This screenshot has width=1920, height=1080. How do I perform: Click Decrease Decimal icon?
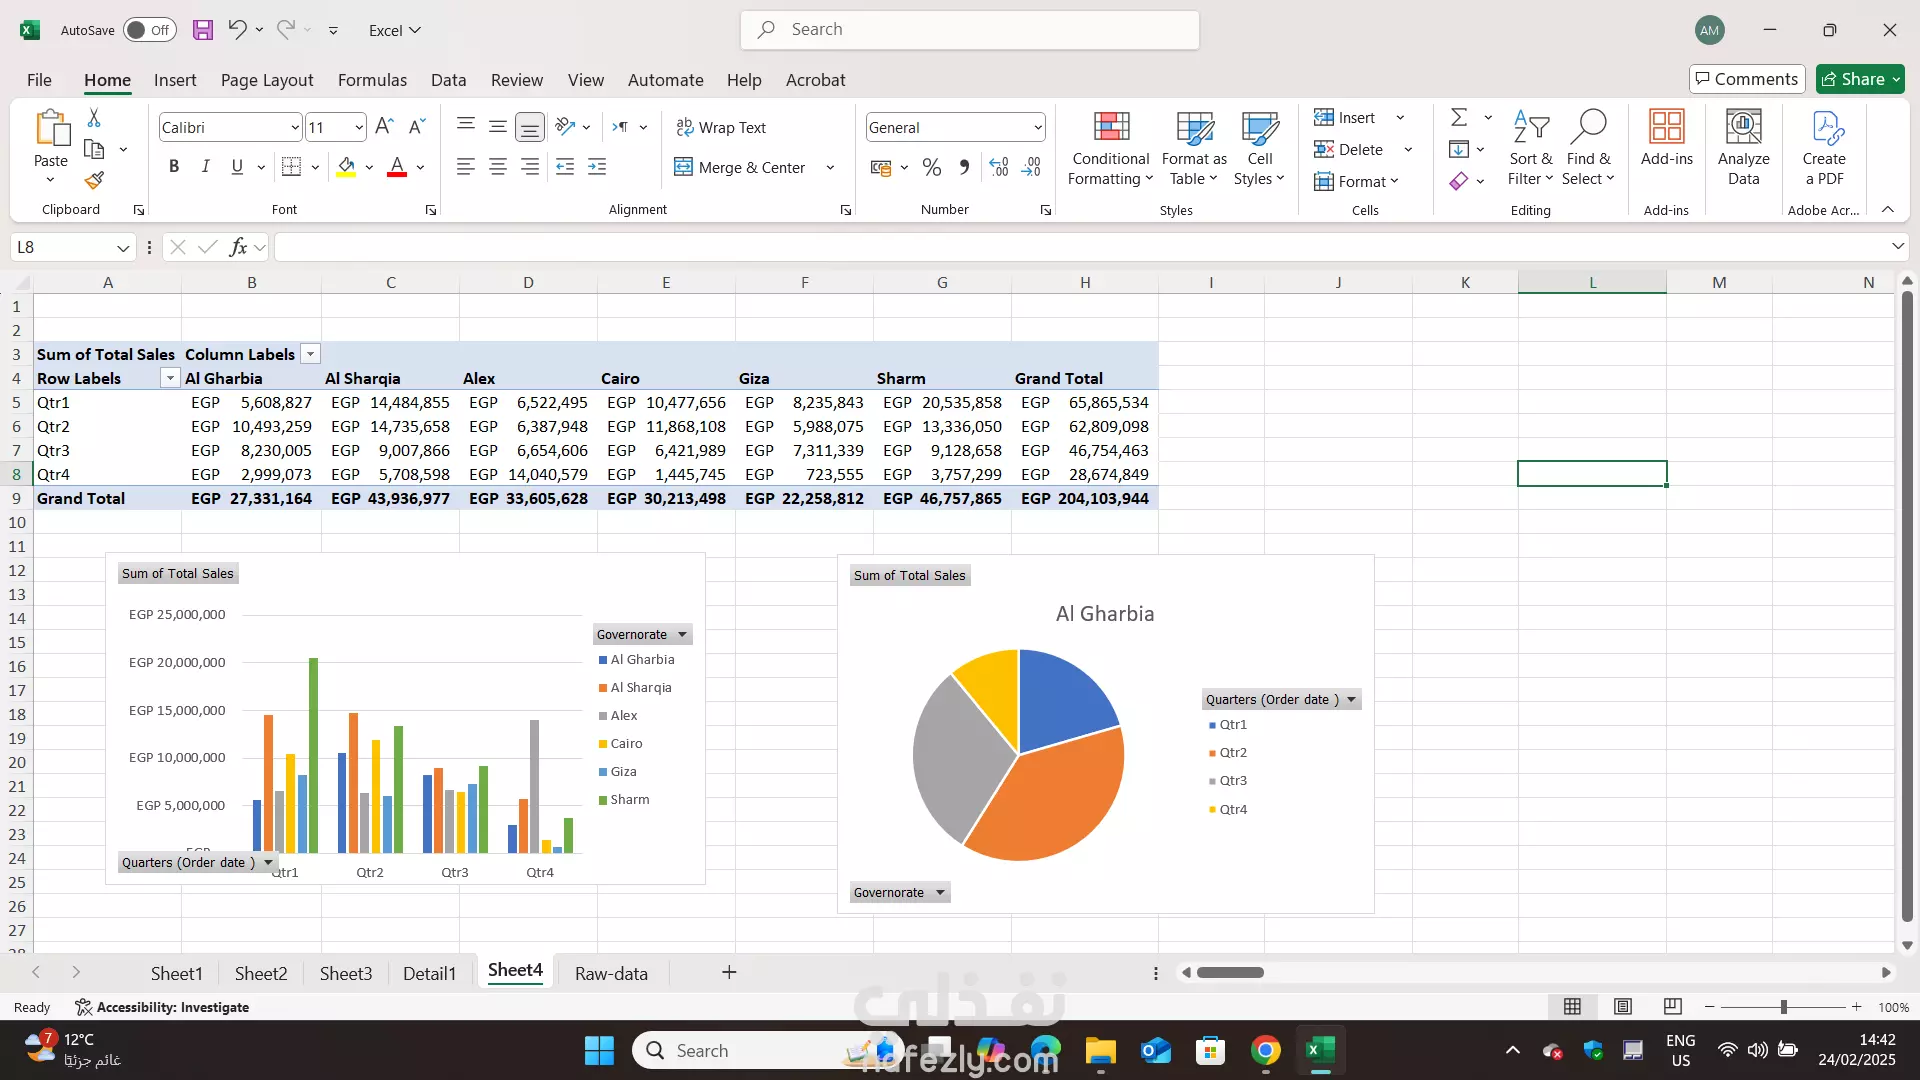1031,167
